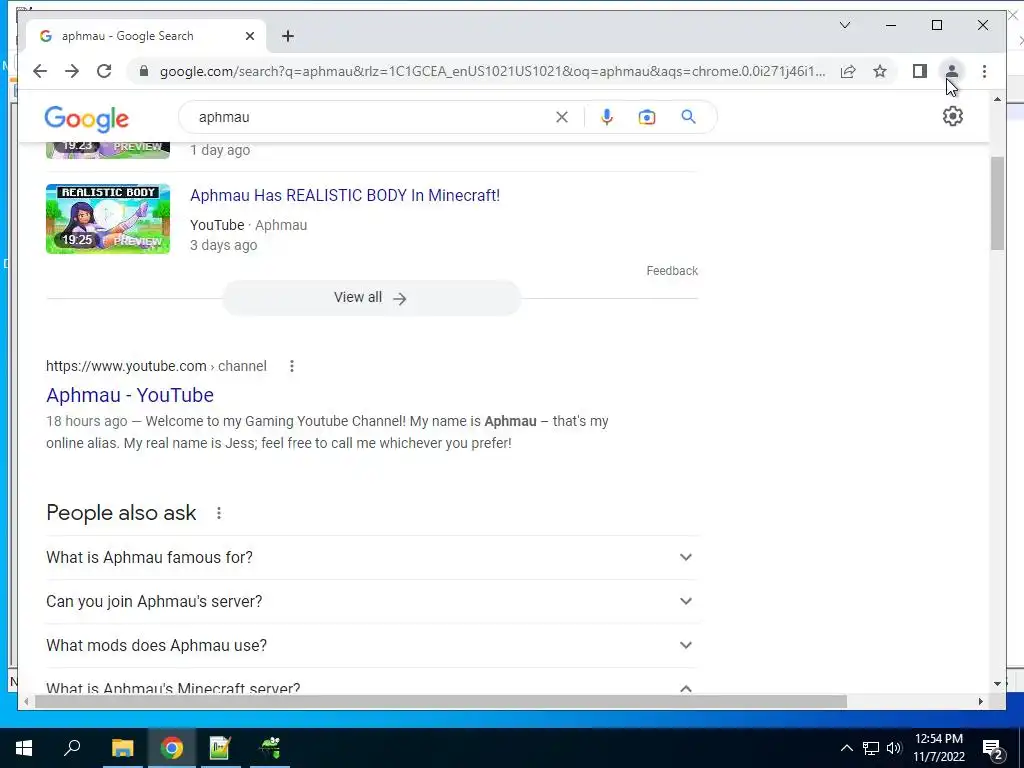
Task: Open the Windows Start menu
Action: point(24,748)
